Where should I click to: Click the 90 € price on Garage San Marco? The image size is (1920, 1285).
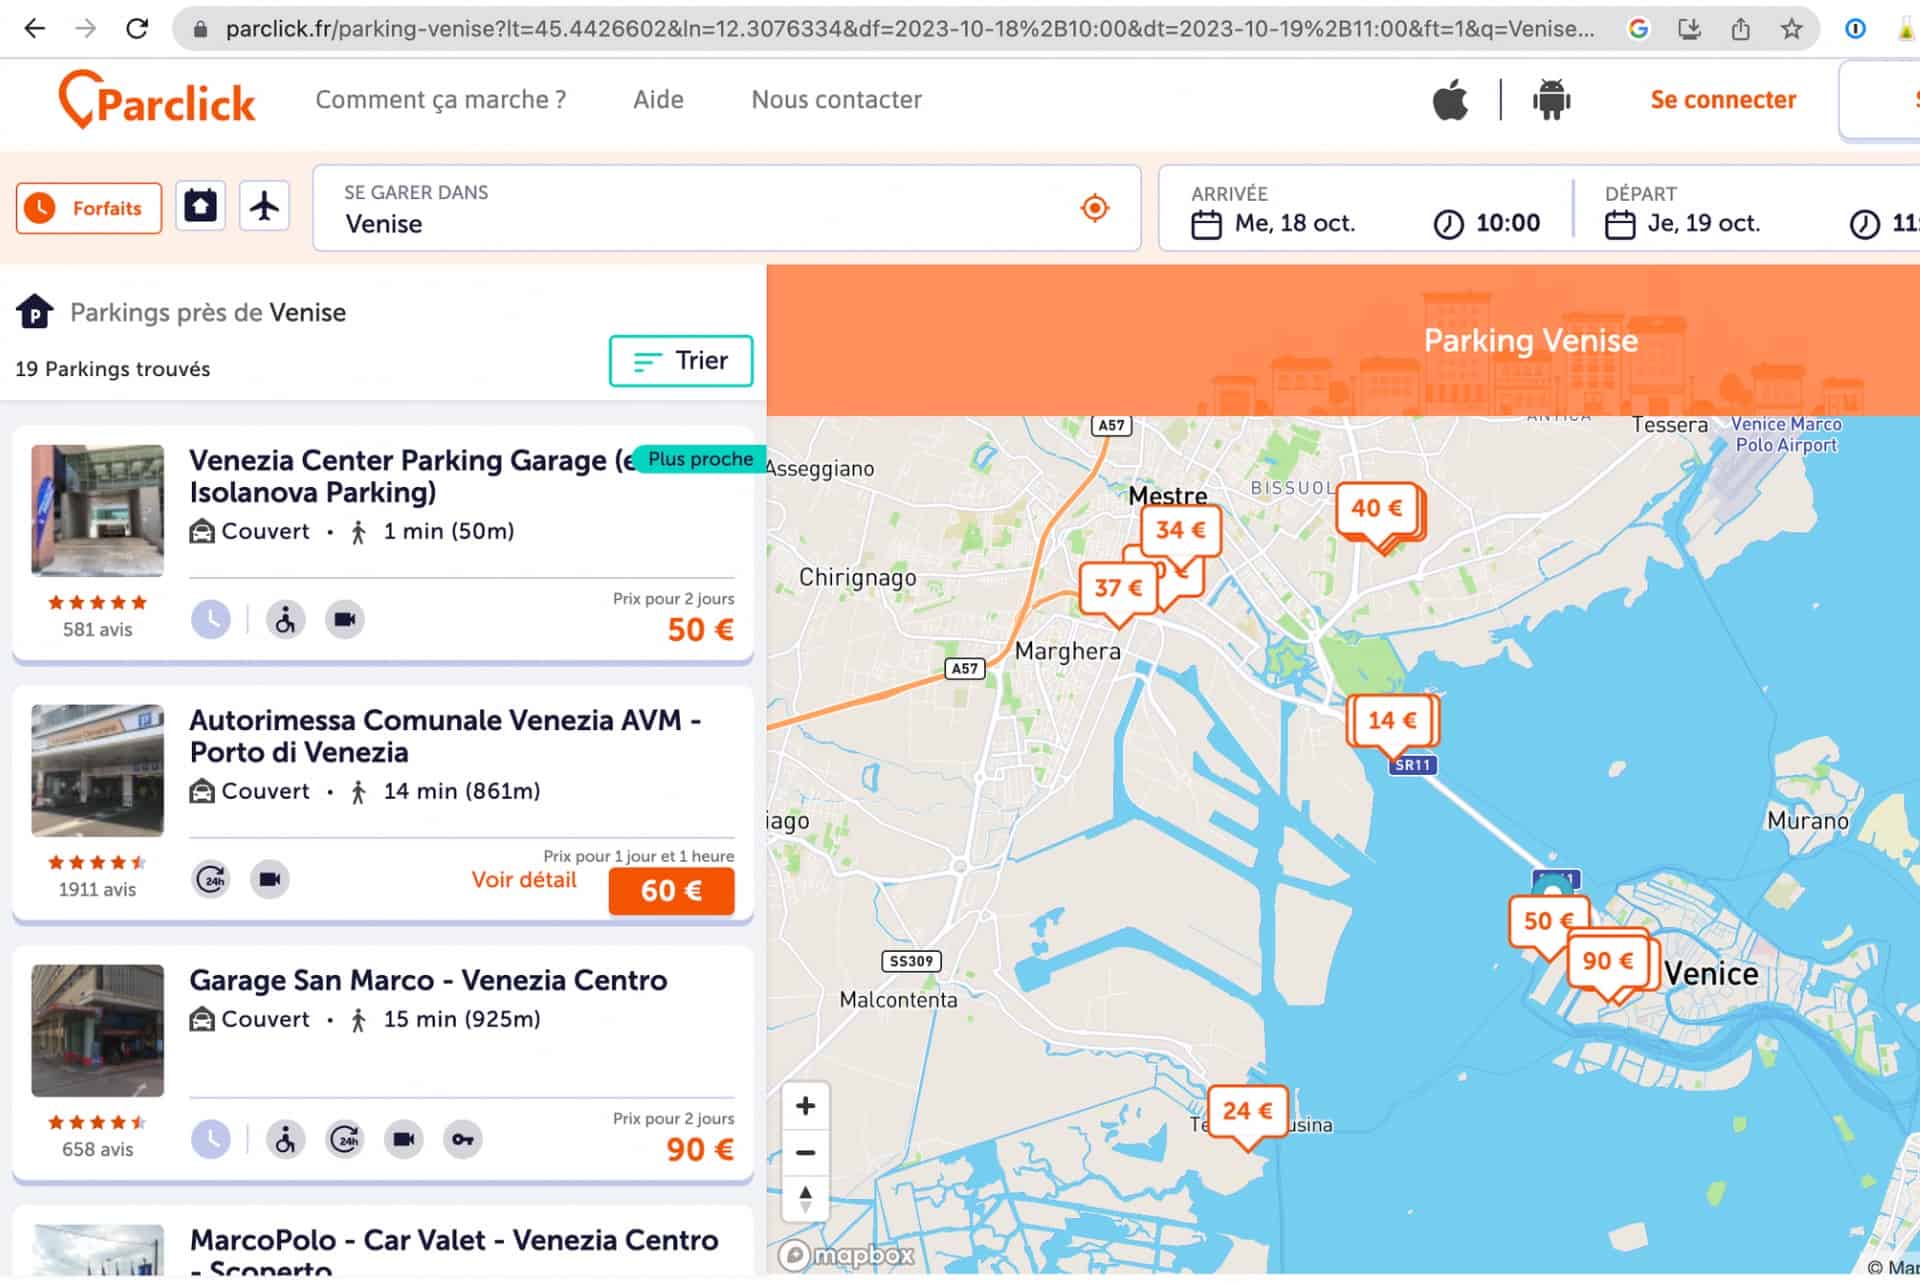700,1150
